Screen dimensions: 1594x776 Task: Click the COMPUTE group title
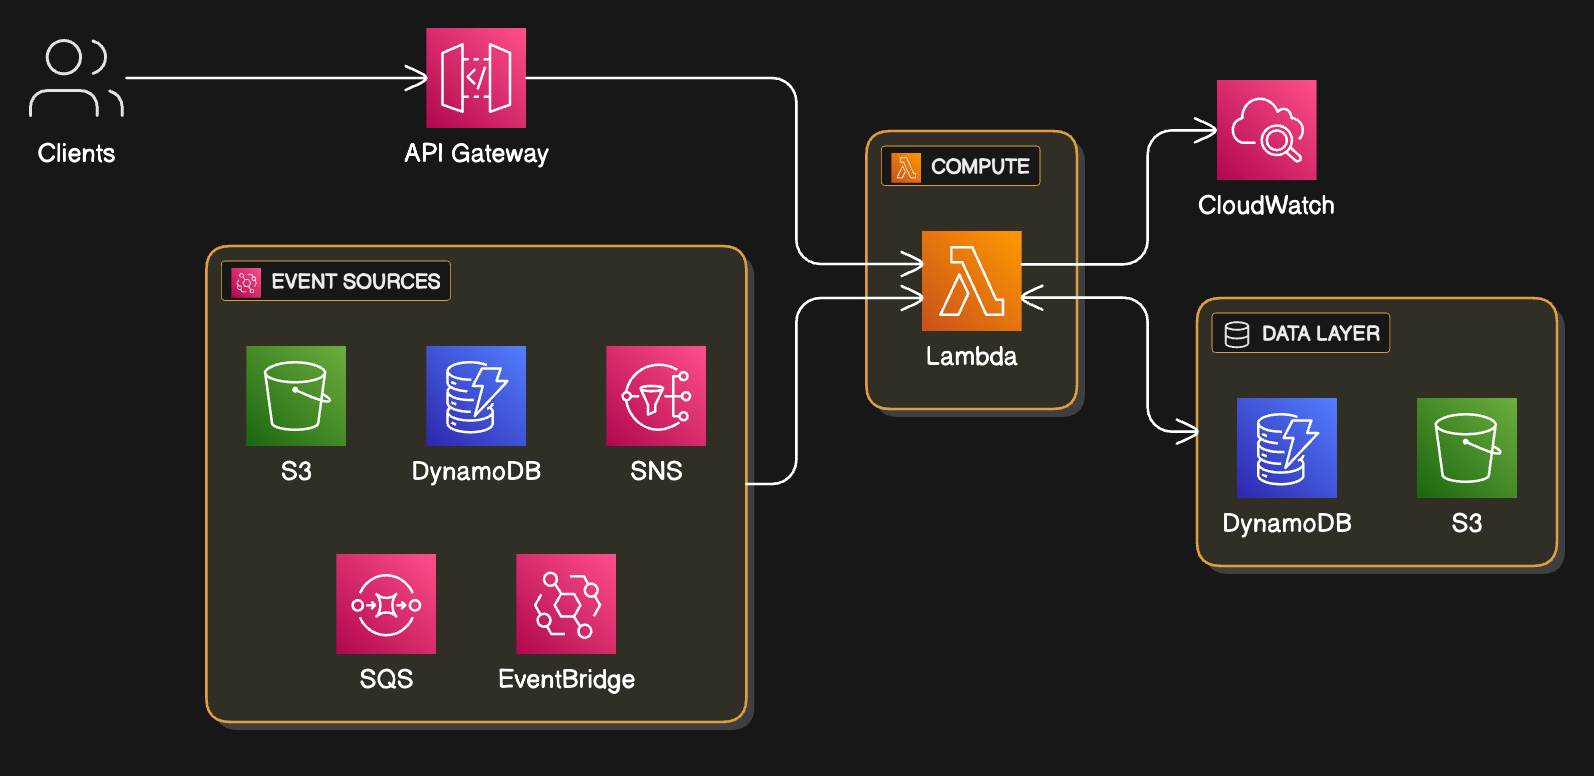pyautogui.click(x=980, y=166)
